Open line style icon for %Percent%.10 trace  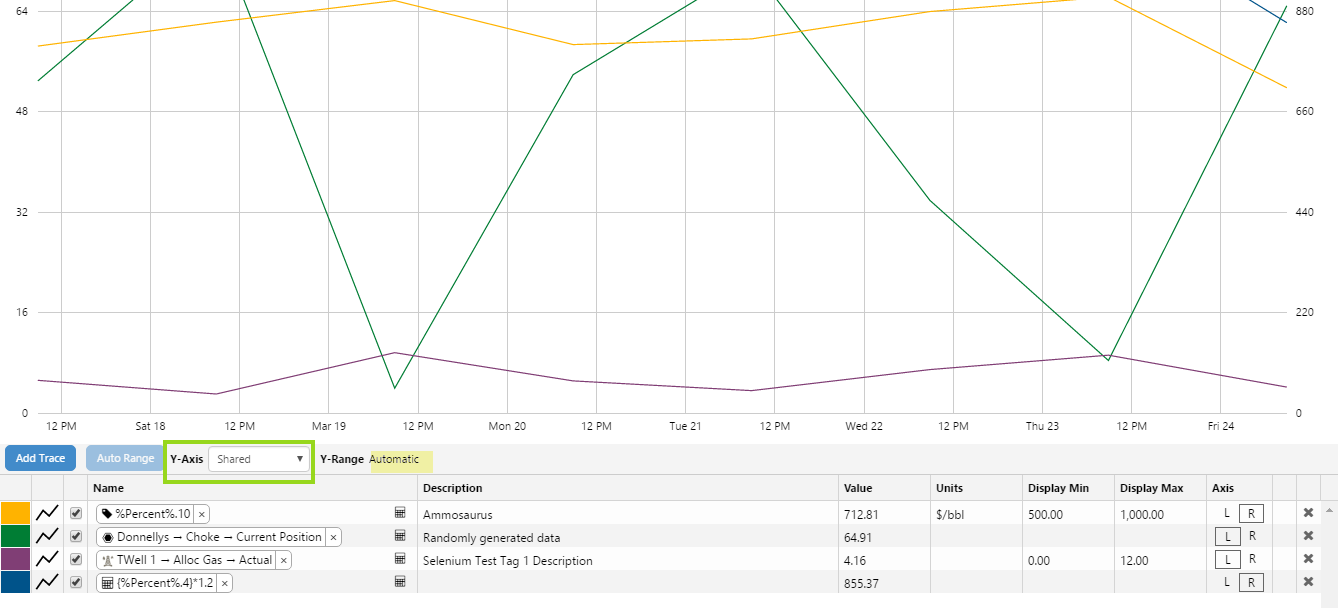47,513
